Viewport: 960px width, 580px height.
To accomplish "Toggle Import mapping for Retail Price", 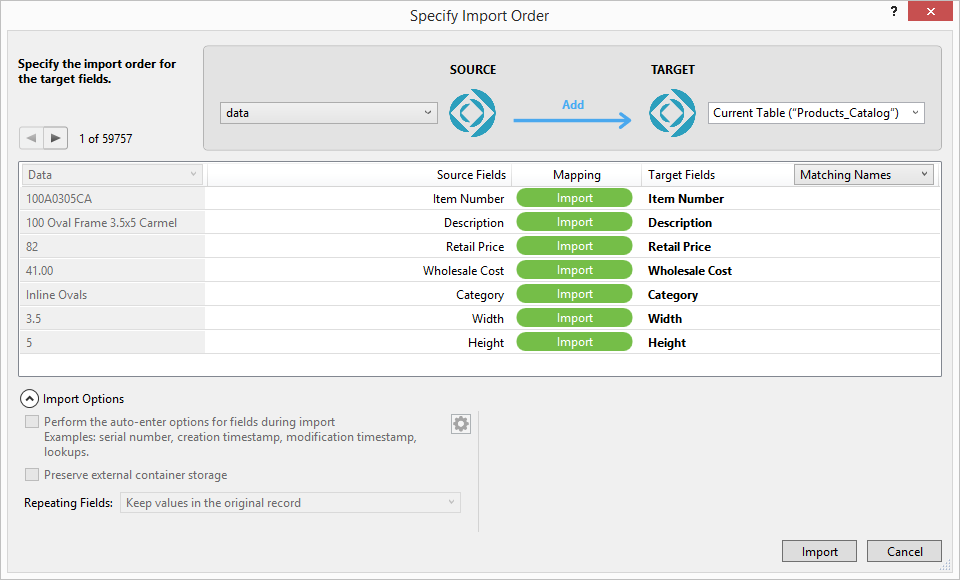I will (x=574, y=246).
